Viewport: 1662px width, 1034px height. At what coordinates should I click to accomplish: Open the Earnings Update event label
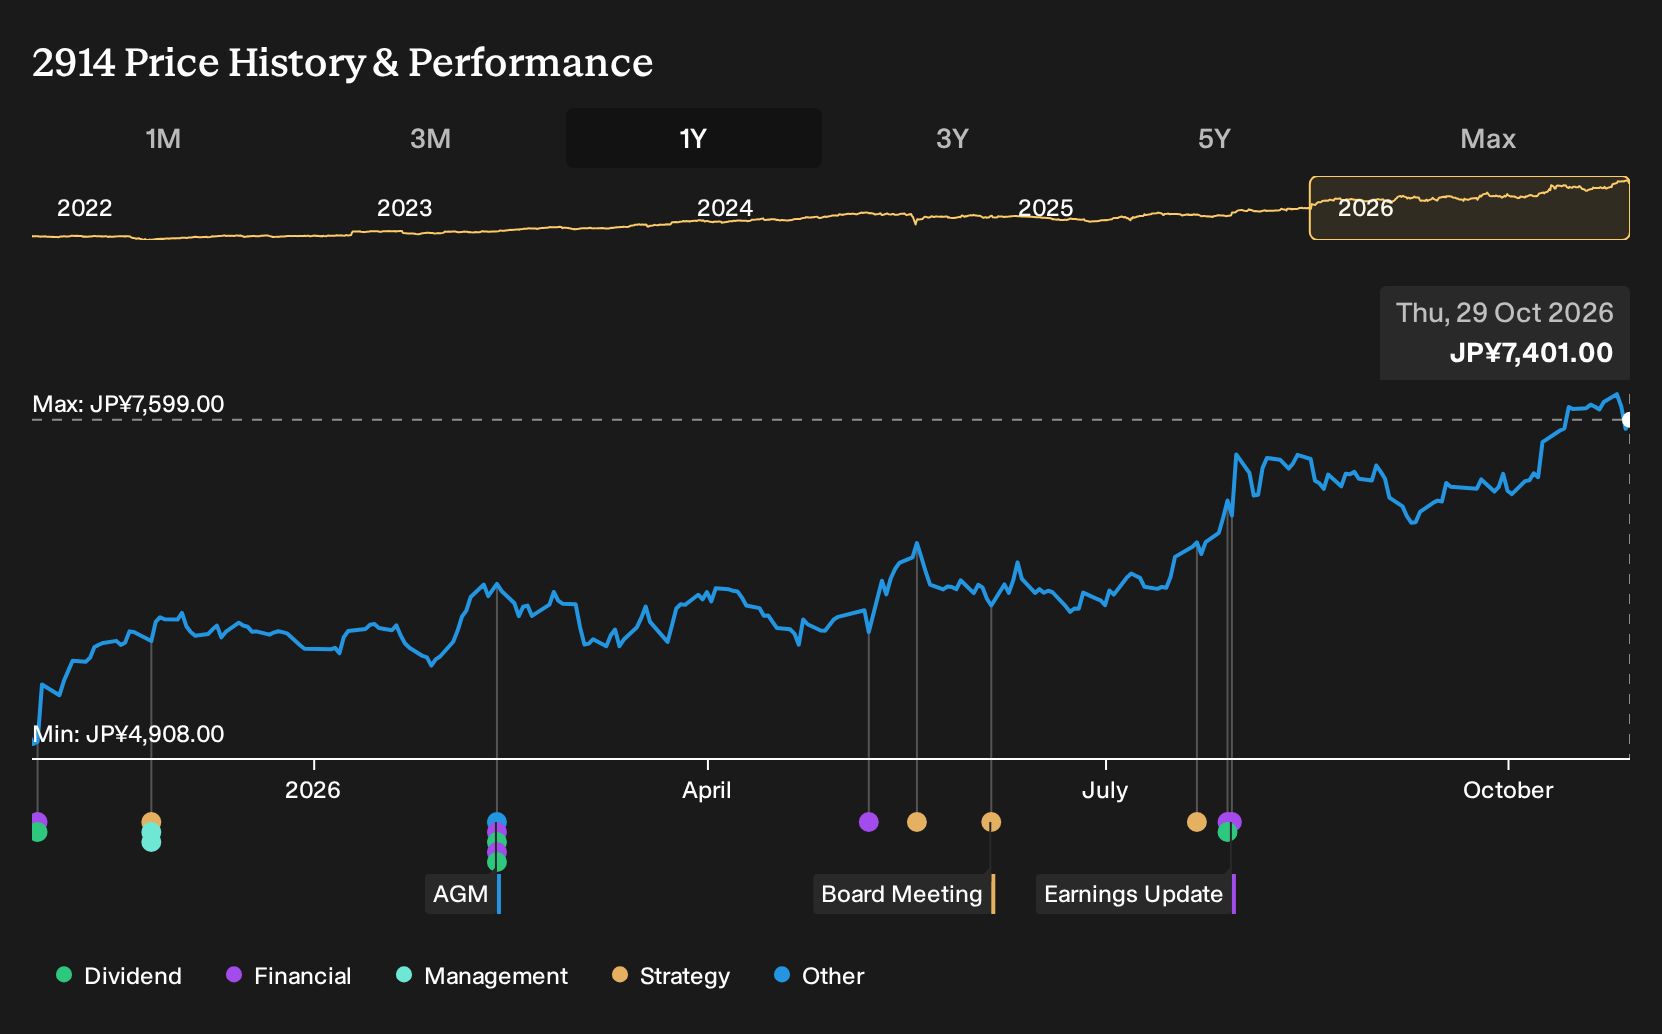pos(1136,894)
